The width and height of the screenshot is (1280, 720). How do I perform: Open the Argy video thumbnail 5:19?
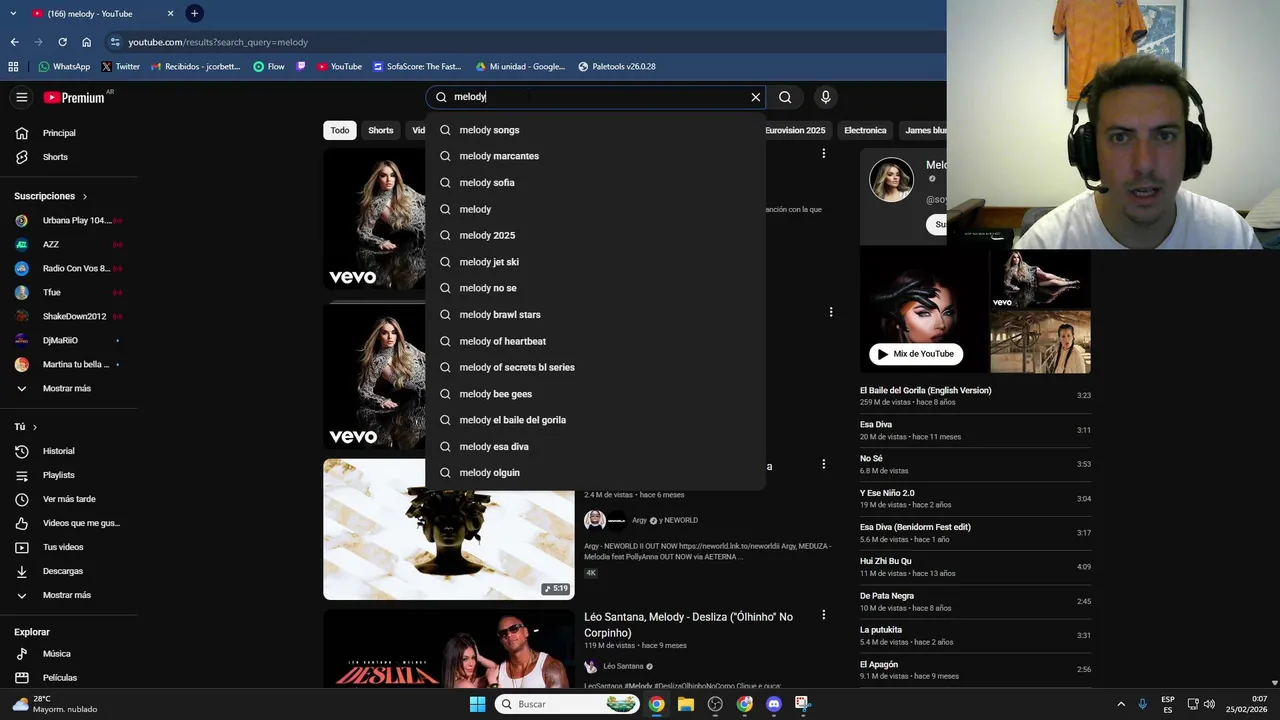point(449,529)
